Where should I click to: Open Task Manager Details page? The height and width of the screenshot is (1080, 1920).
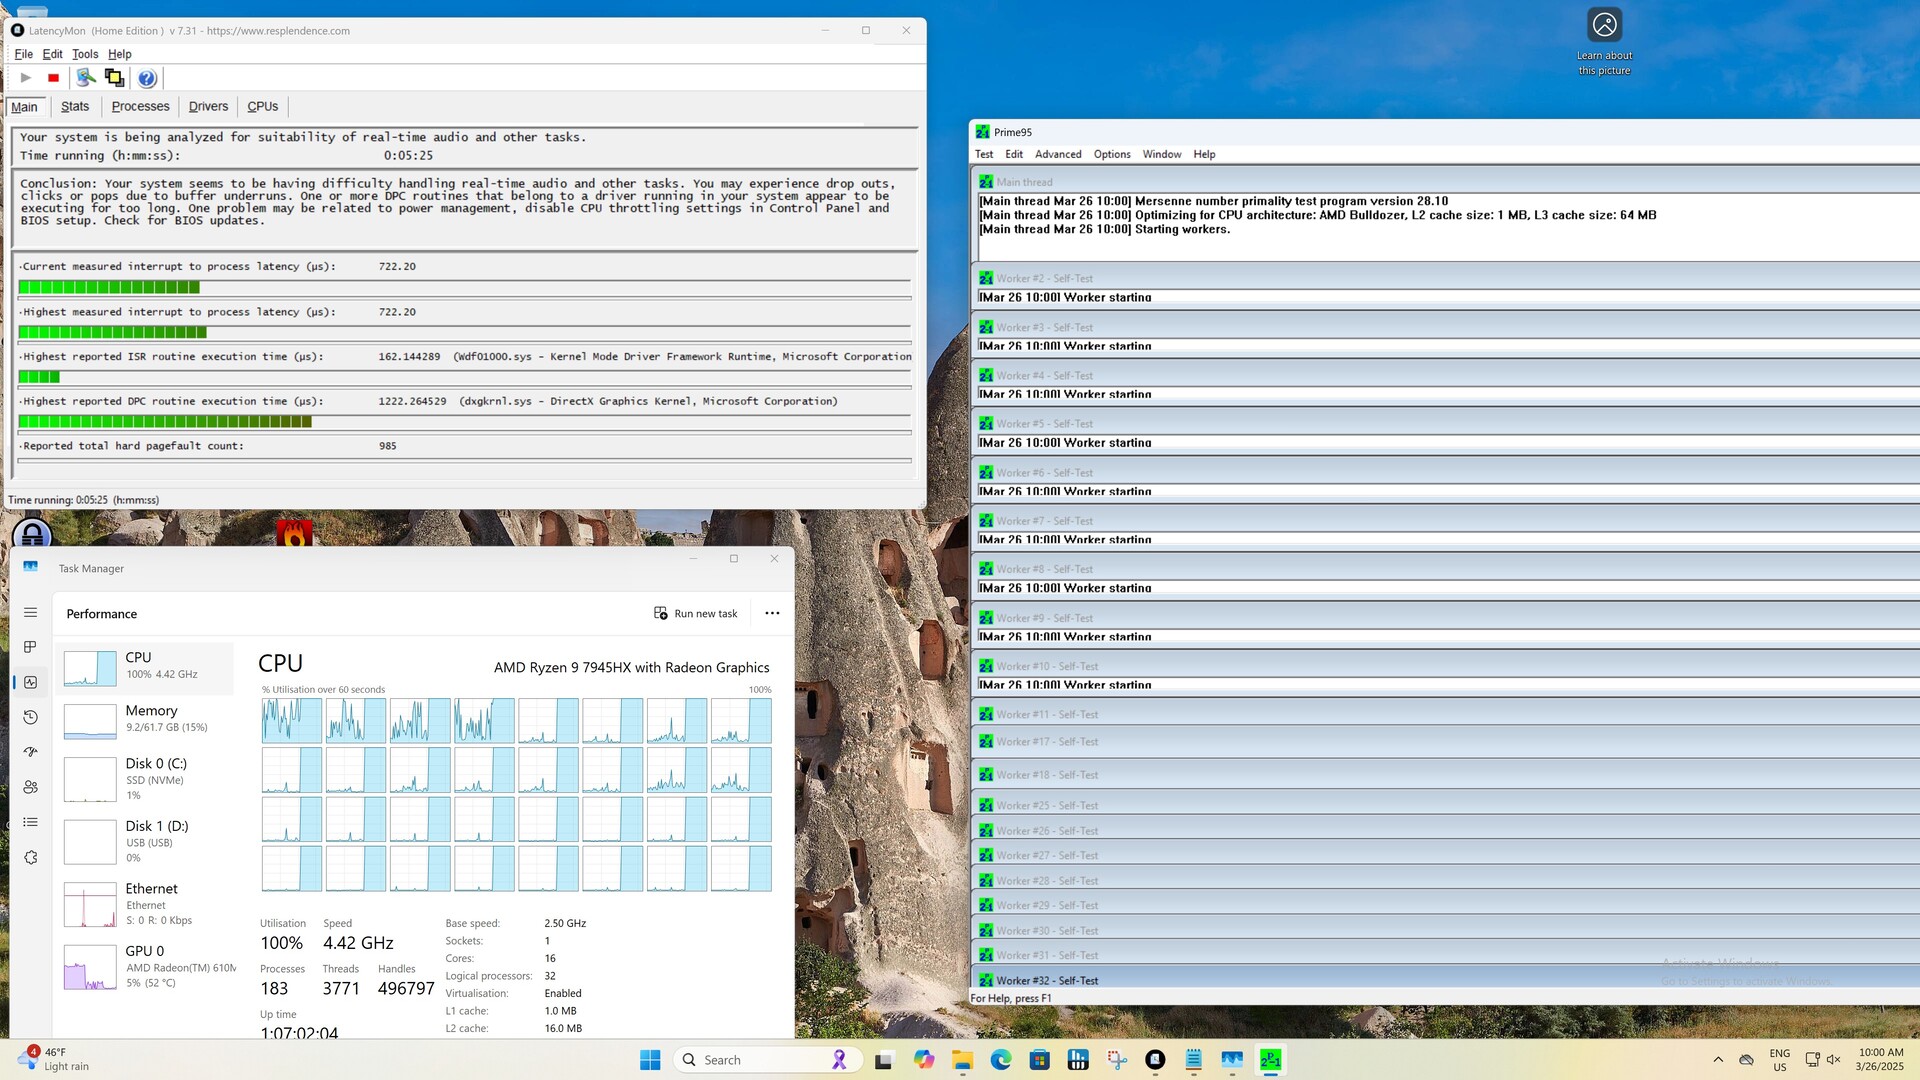tap(30, 822)
